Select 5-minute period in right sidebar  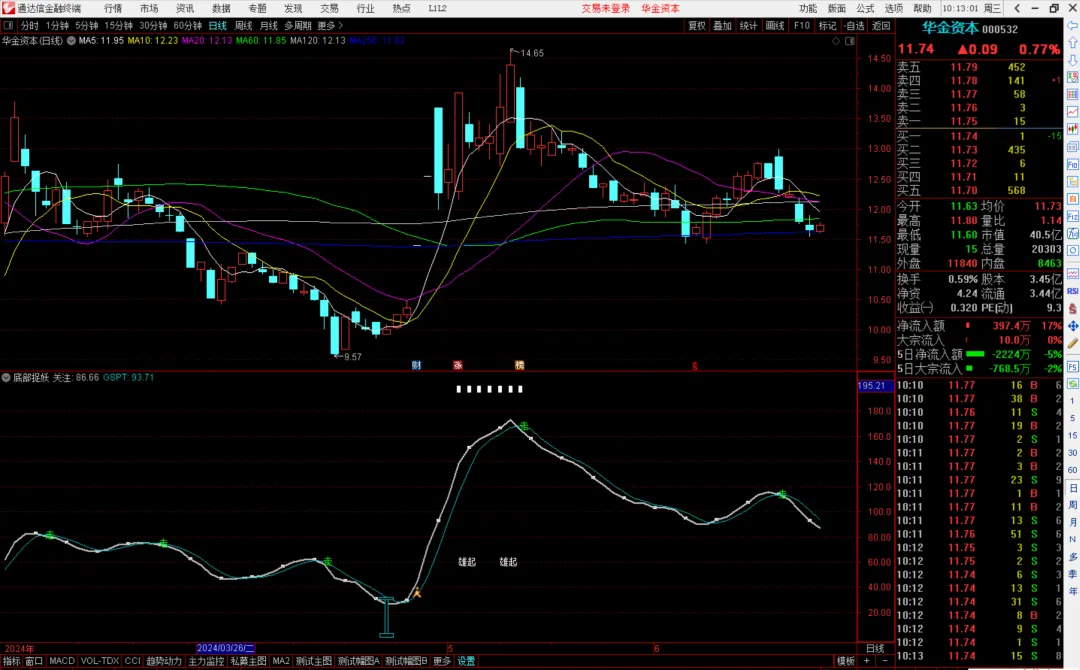[x=1072, y=418]
